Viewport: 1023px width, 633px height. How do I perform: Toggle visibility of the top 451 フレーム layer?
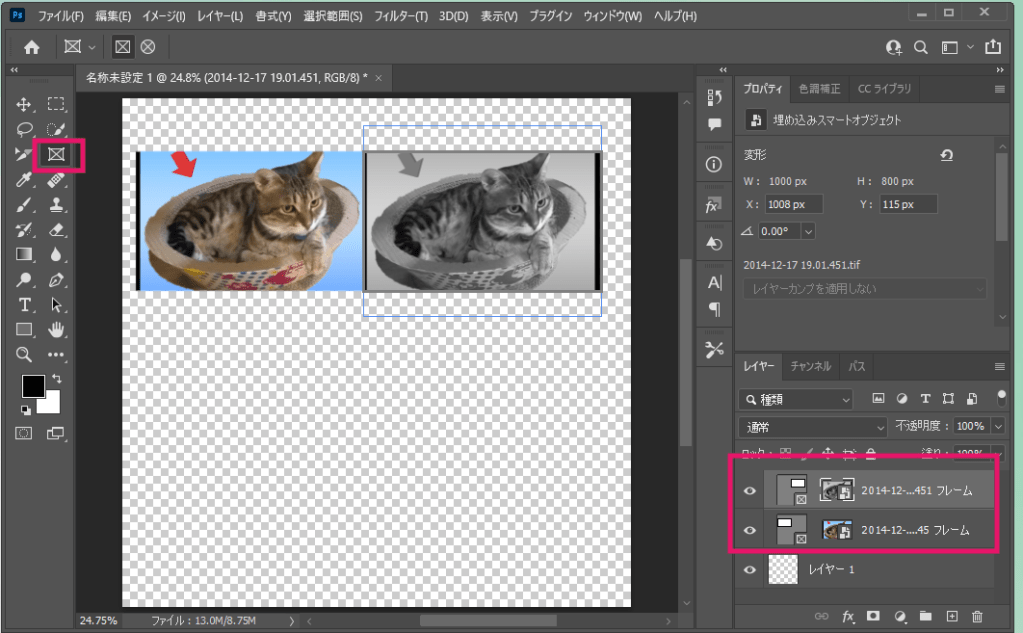(x=751, y=490)
